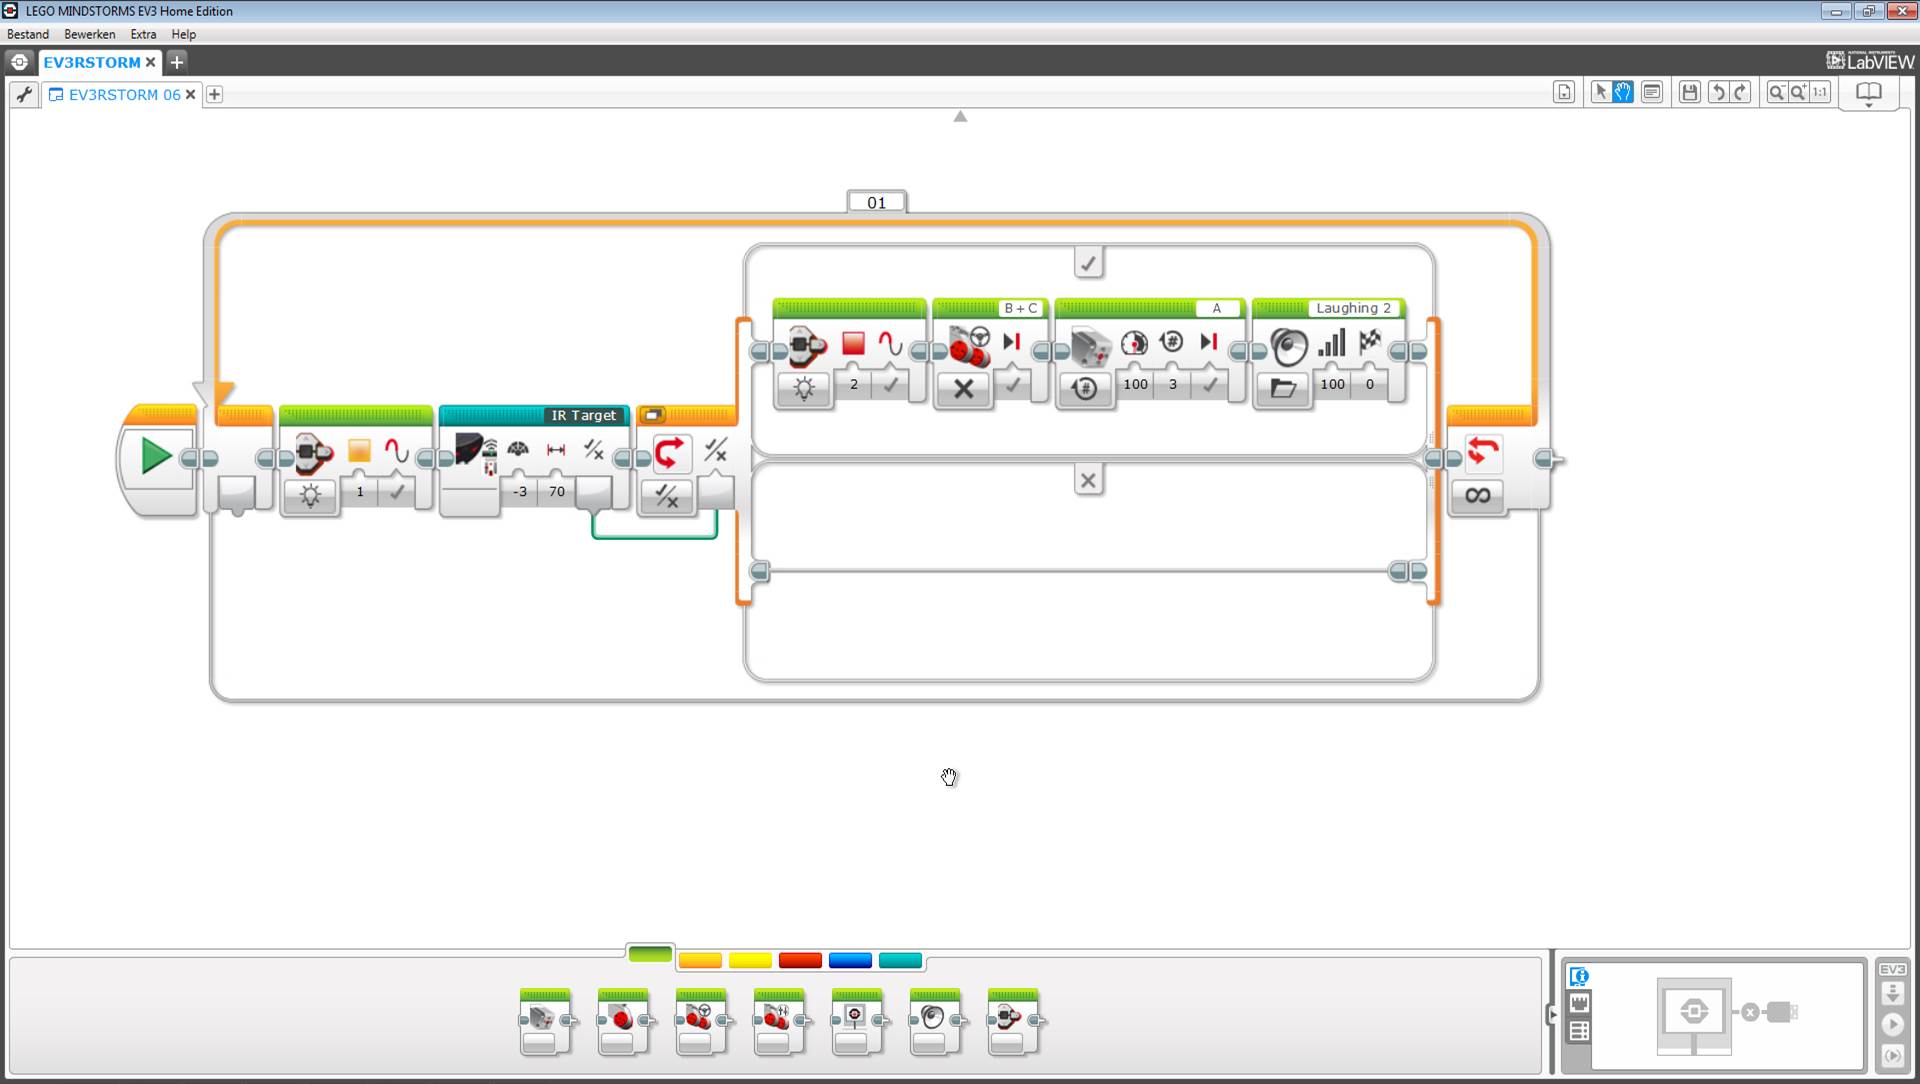
Task: Collapse the top panel arrow
Action: pos(960,117)
